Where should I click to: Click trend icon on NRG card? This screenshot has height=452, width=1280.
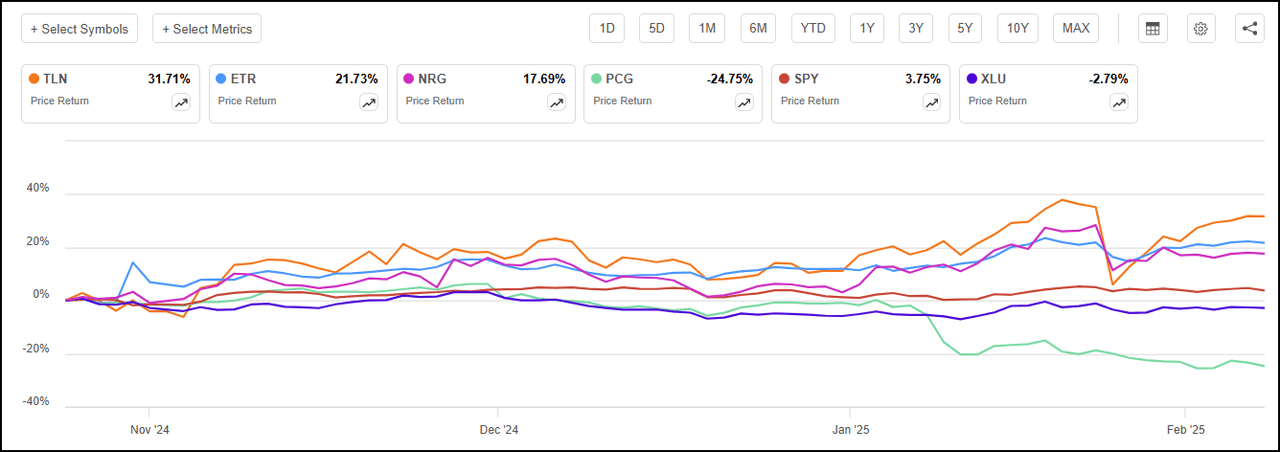click(556, 102)
